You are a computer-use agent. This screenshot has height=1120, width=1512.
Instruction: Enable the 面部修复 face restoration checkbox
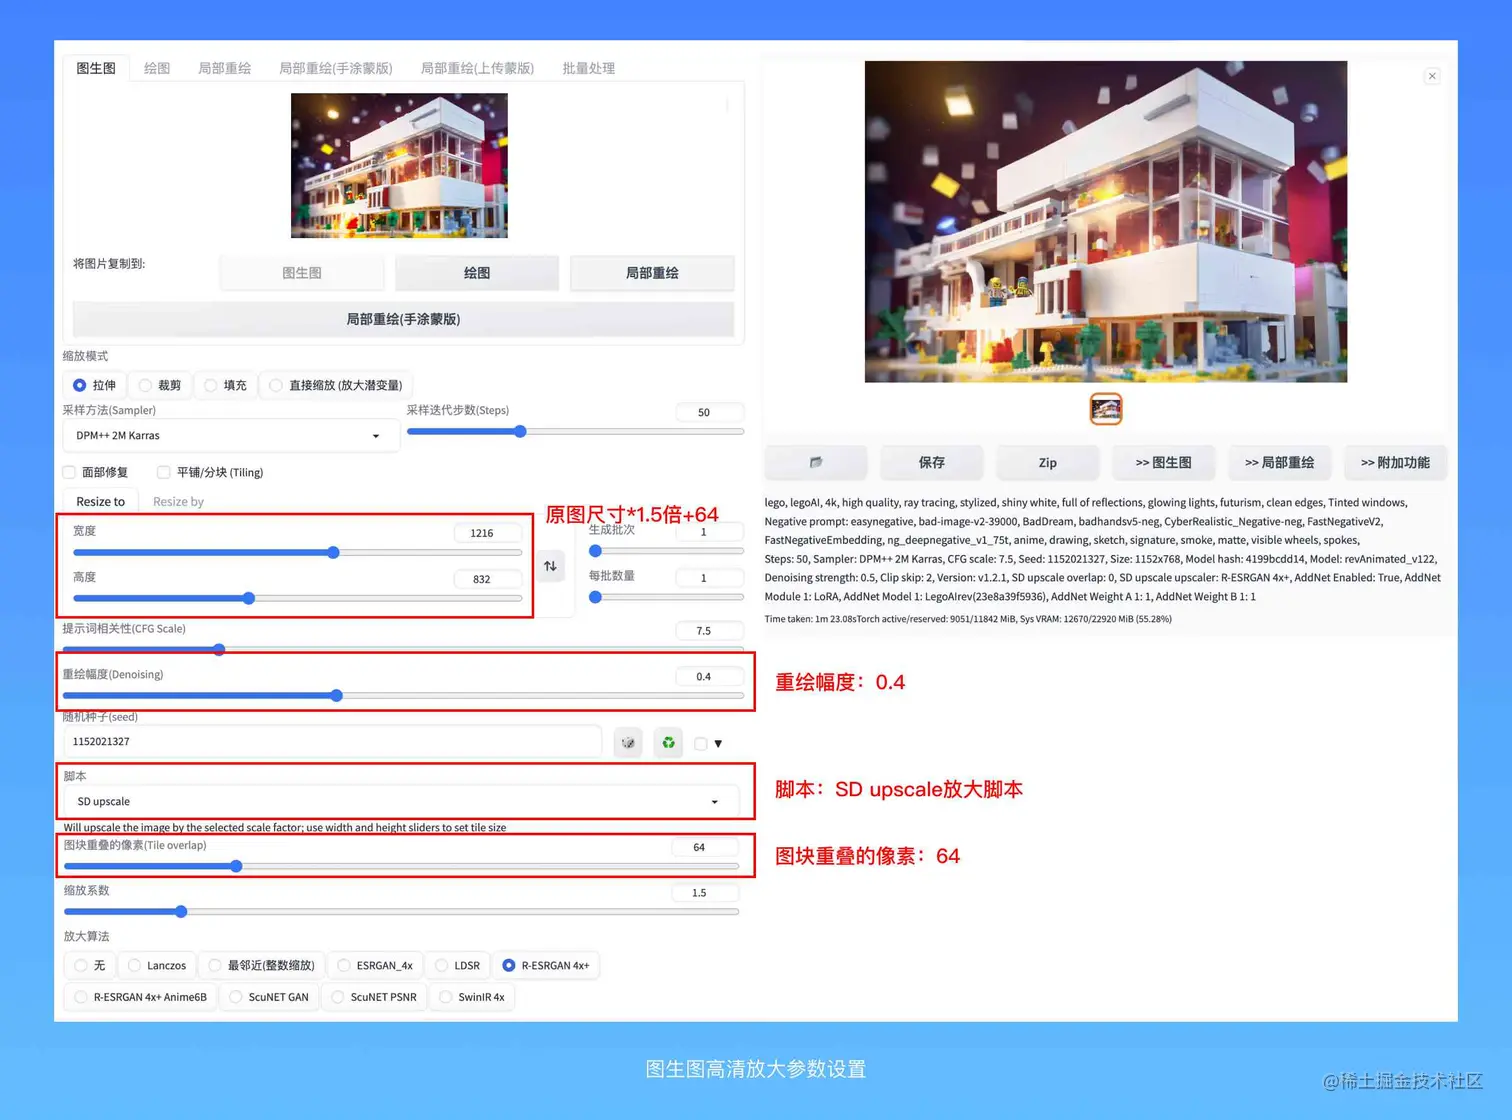click(68, 472)
